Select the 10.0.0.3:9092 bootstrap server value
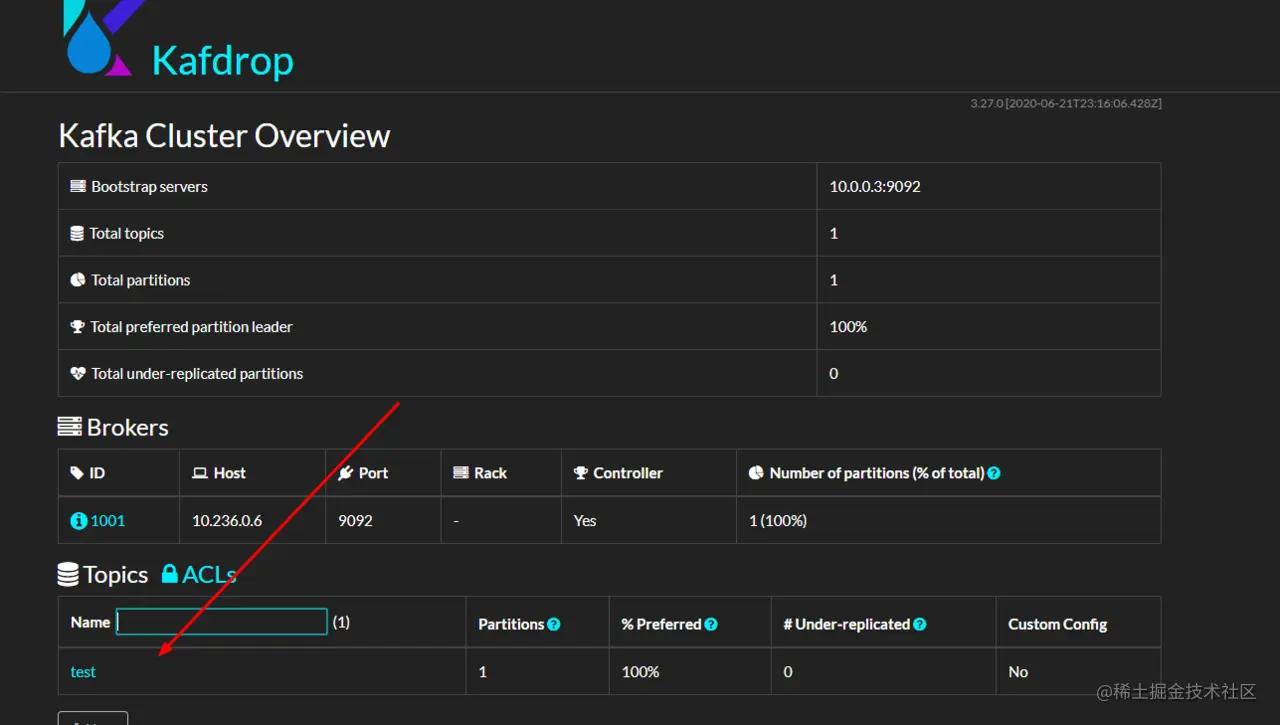The height and width of the screenshot is (725, 1280). point(875,187)
